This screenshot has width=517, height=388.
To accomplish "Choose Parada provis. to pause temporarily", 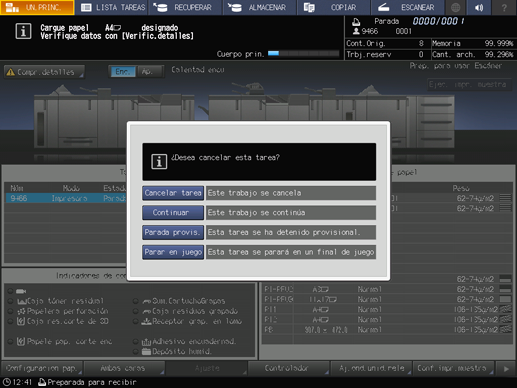I will coord(173,232).
